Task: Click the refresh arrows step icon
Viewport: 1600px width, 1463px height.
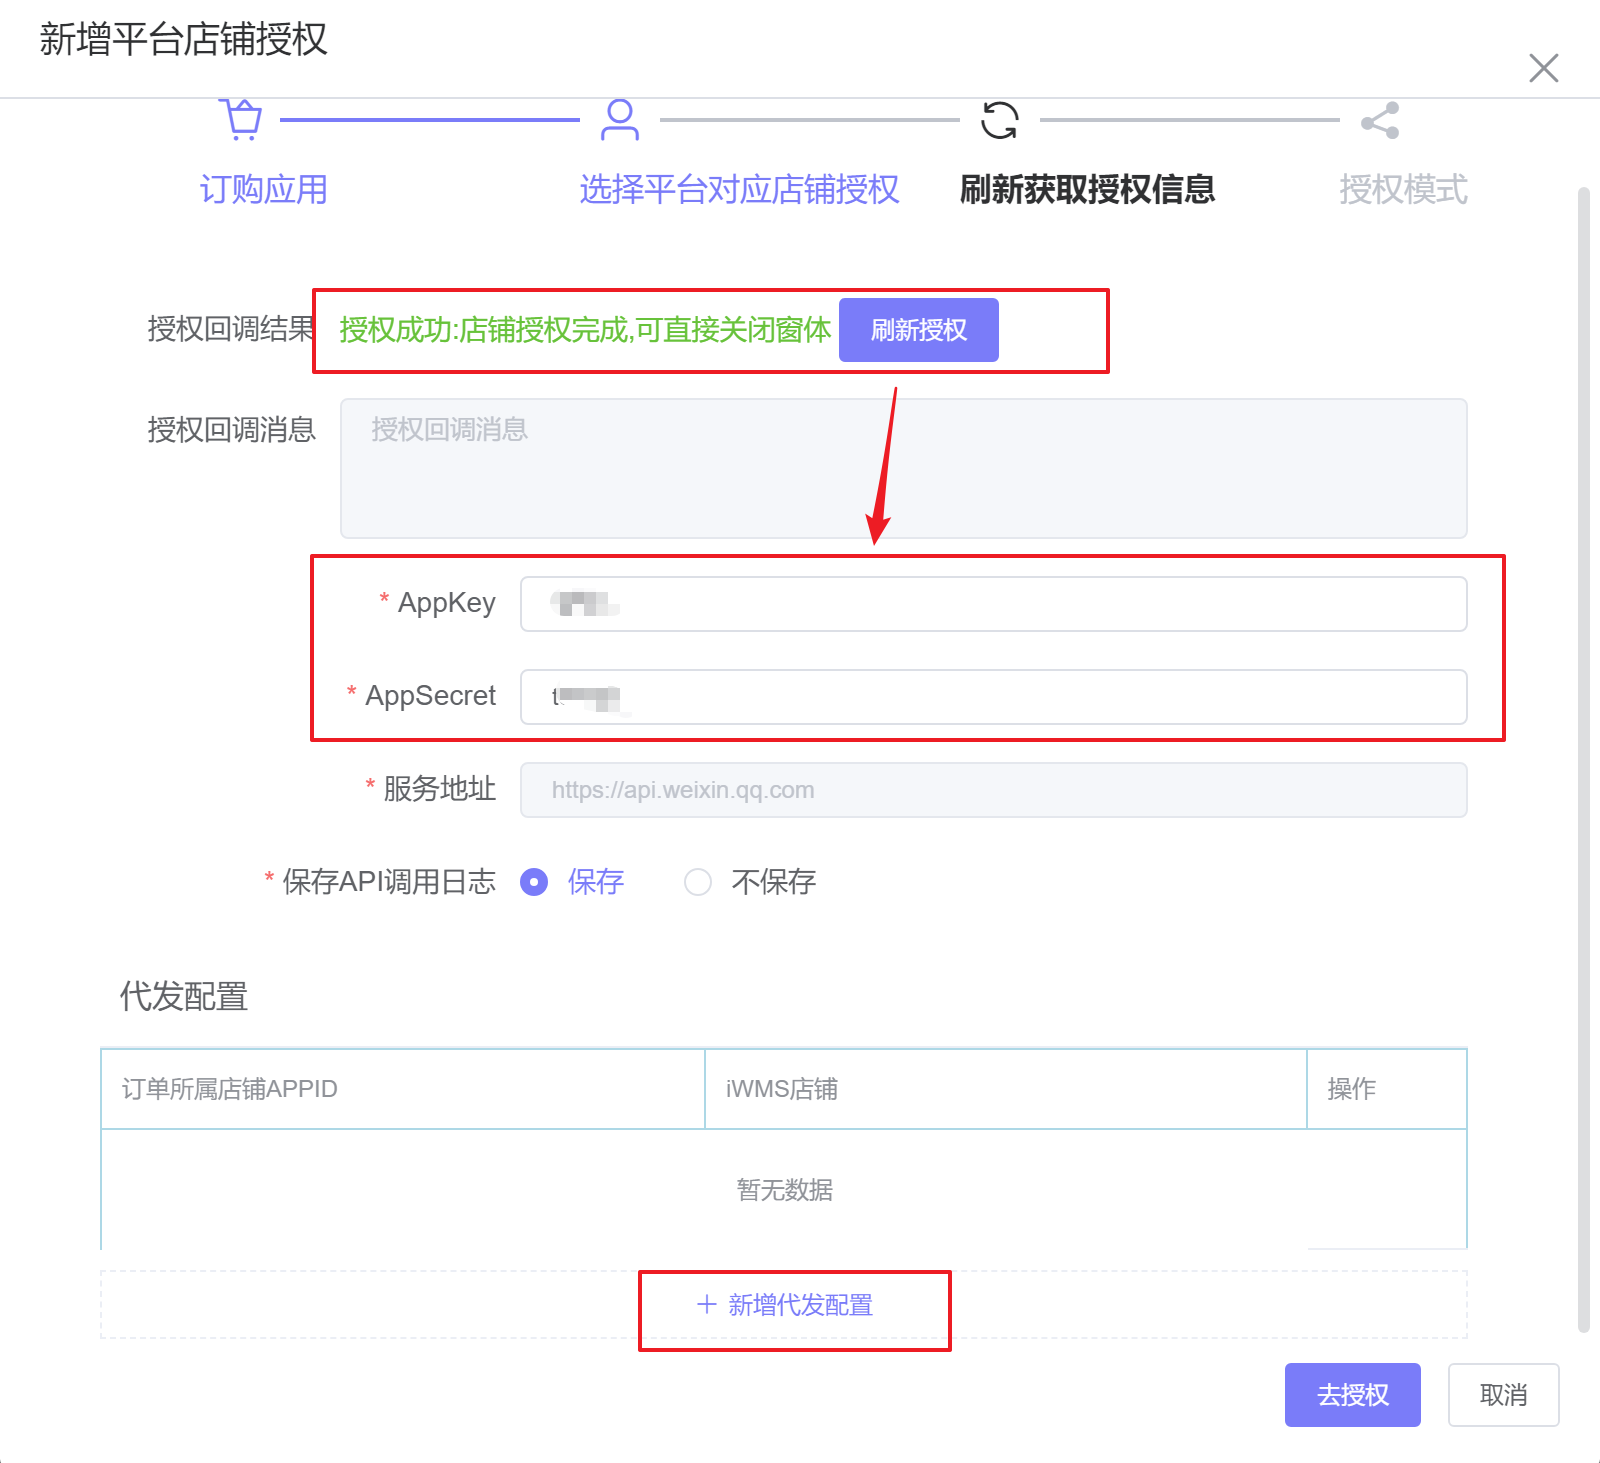Action: (x=999, y=120)
